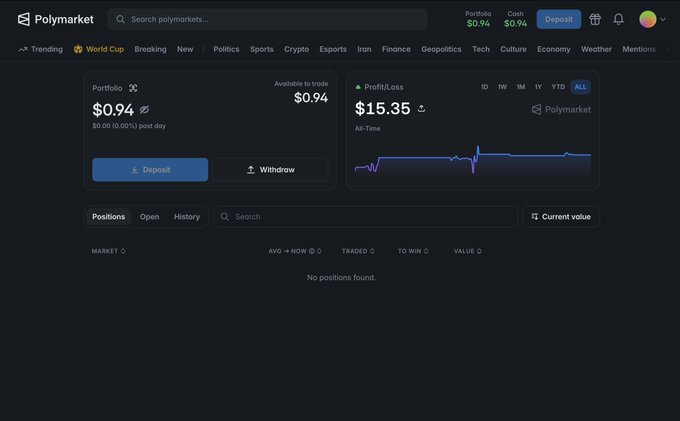This screenshot has width=680, height=421.
Task: Select the 1Y time range
Action: [x=538, y=87]
